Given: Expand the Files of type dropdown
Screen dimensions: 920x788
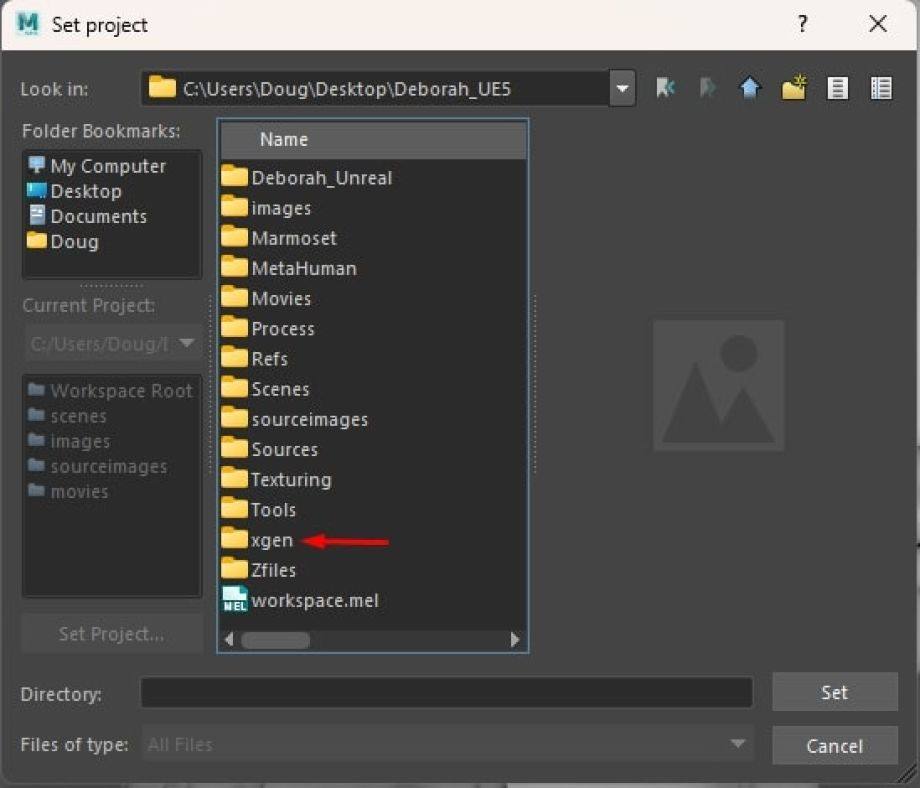Looking at the screenshot, I should tap(737, 744).
